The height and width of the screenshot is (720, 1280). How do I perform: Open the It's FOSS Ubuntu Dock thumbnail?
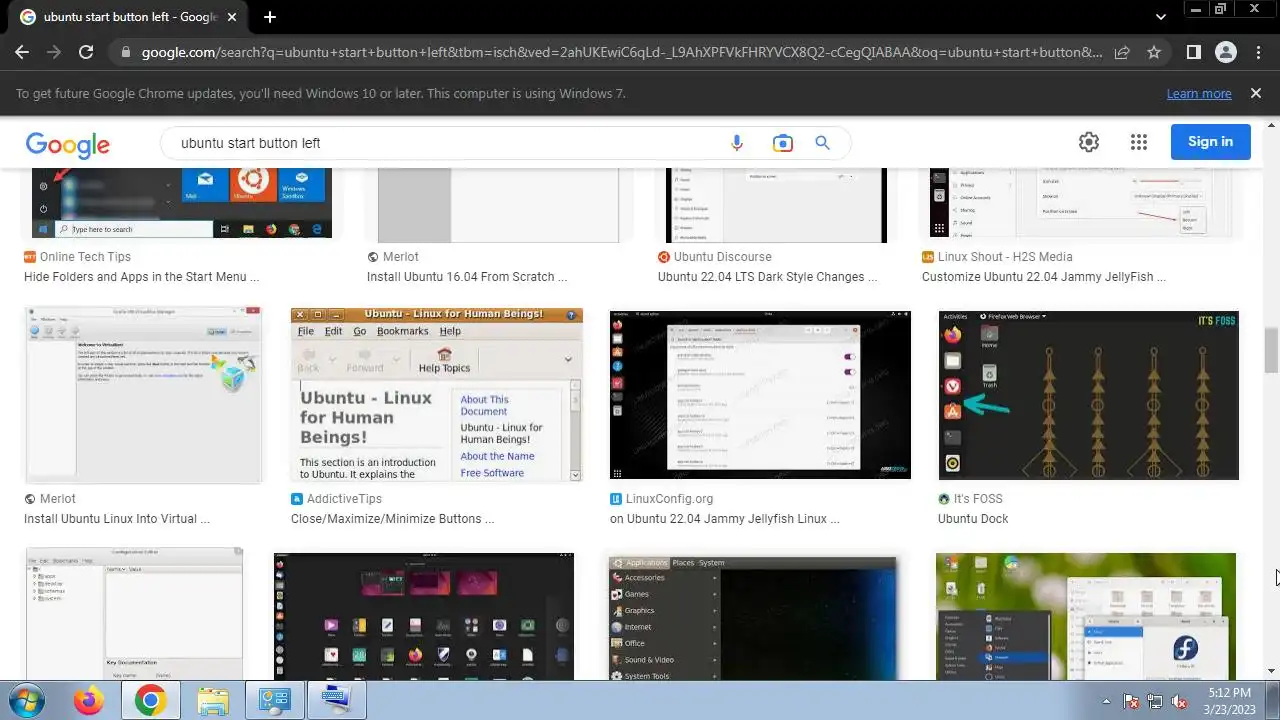tap(1088, 395)
